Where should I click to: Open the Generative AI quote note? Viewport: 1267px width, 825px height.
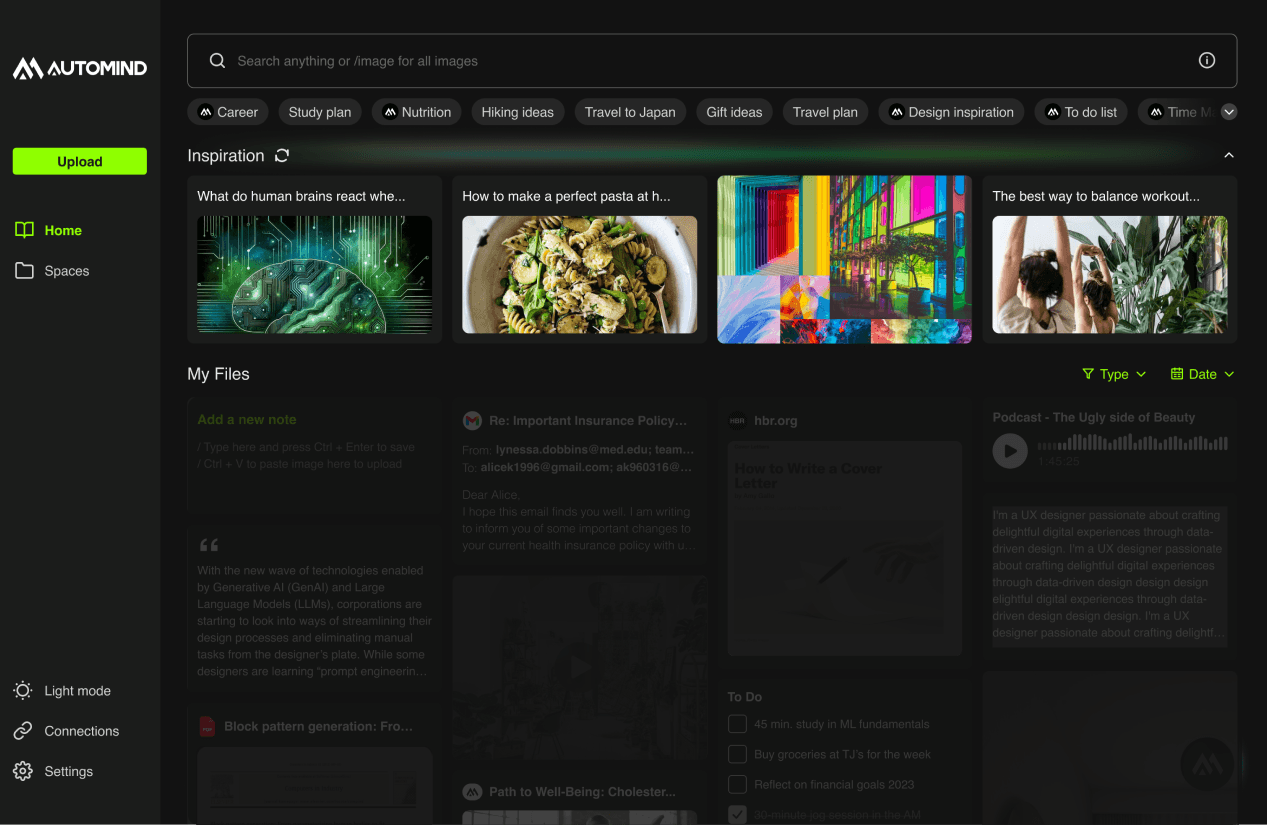[x=314, y=610]
